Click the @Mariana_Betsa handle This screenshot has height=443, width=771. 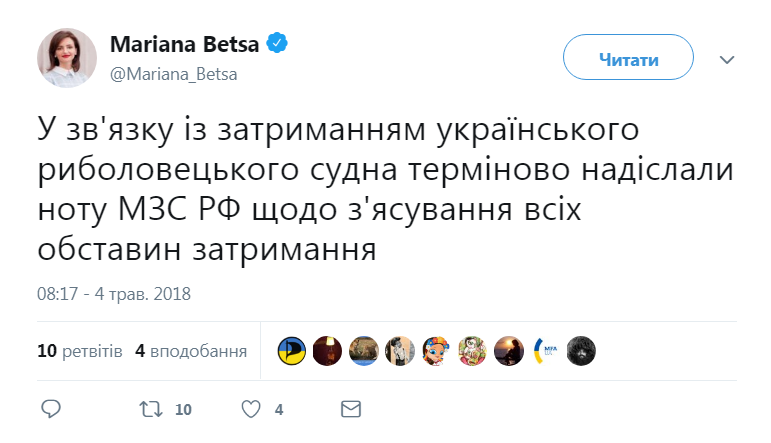tap(173, 73)
